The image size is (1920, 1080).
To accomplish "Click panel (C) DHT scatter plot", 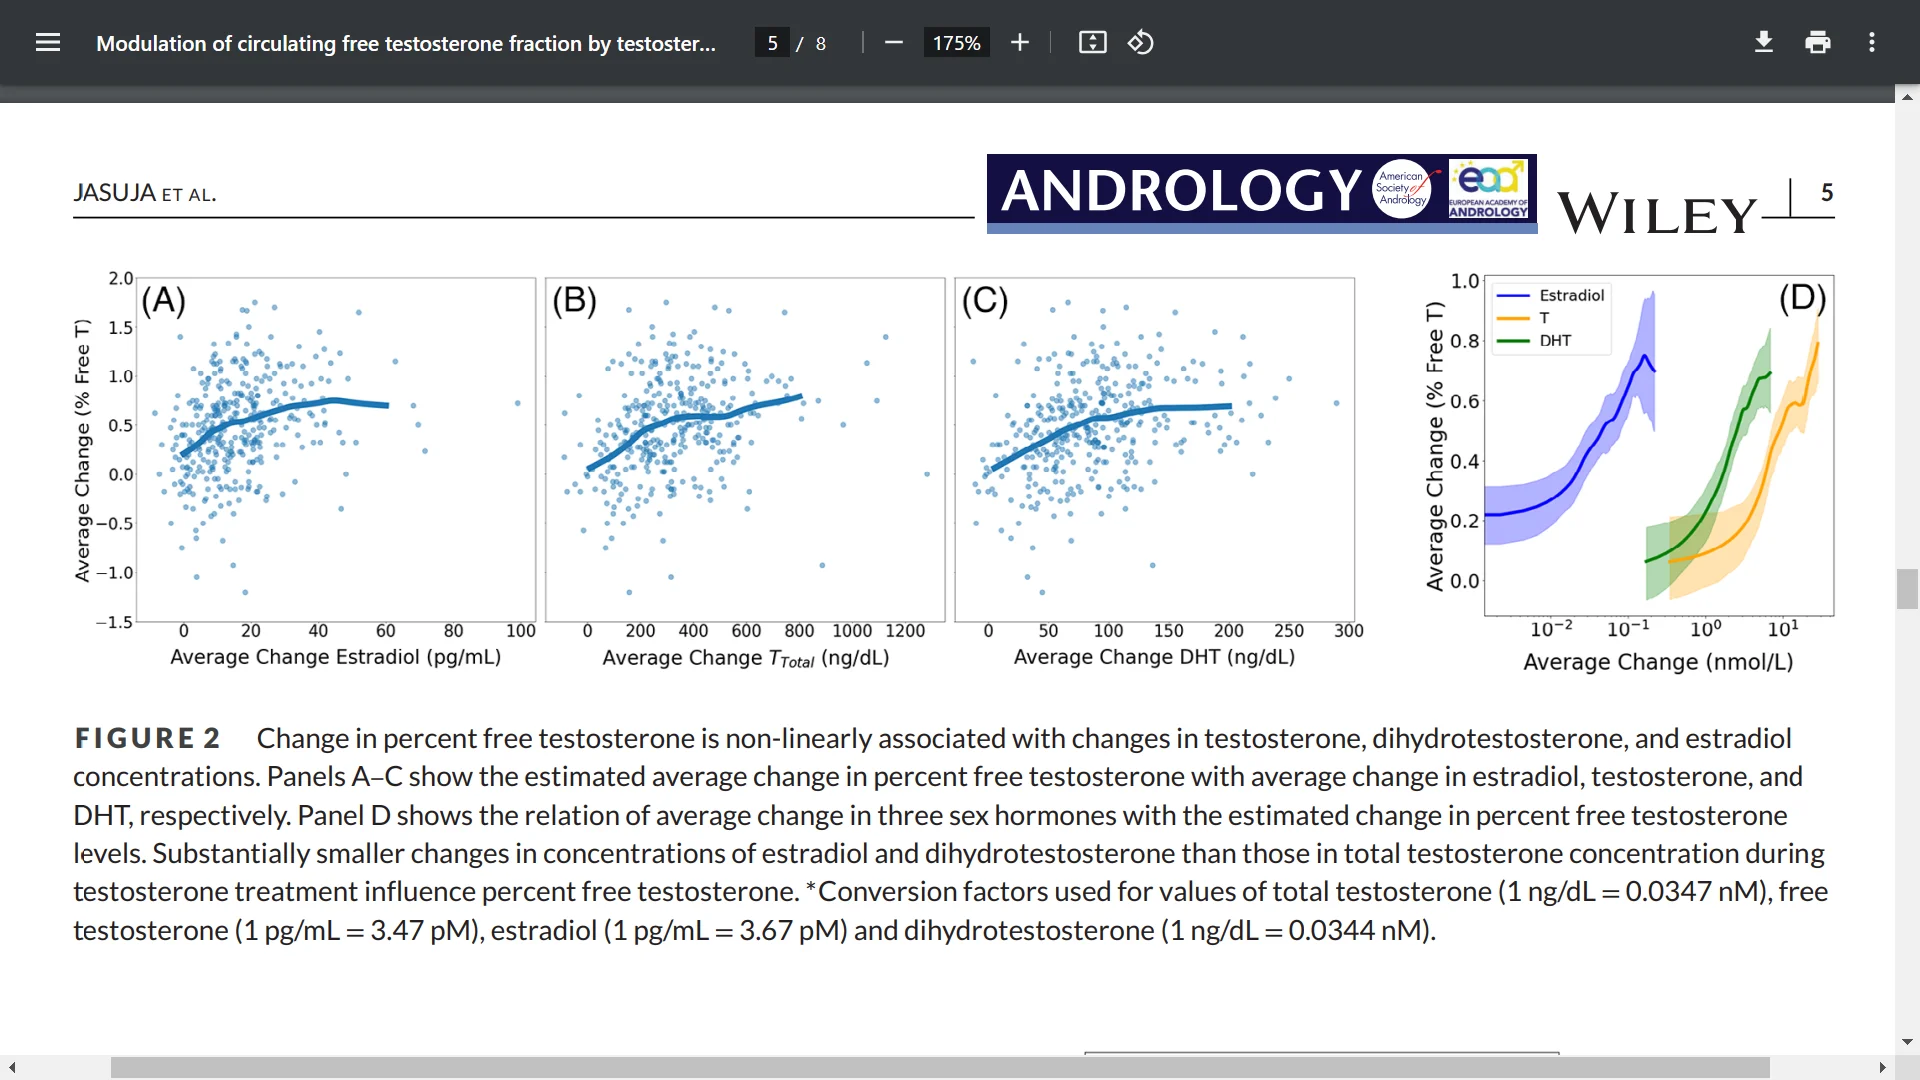I will [1155, 449].
